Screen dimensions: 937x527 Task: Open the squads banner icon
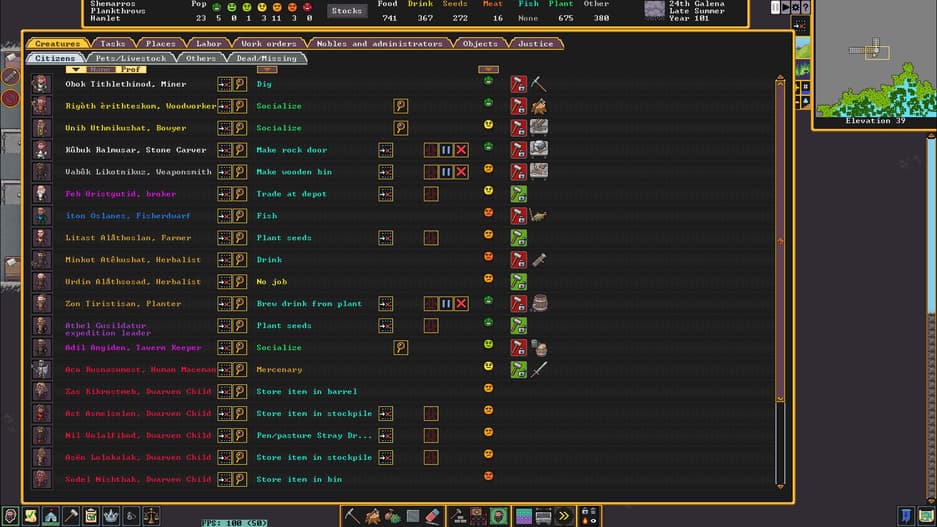pyautogui.click(x=906, y=516)
